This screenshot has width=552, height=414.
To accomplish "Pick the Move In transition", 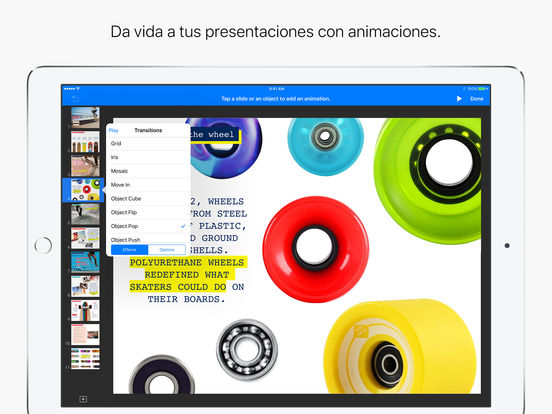I will tap(148, 184).
